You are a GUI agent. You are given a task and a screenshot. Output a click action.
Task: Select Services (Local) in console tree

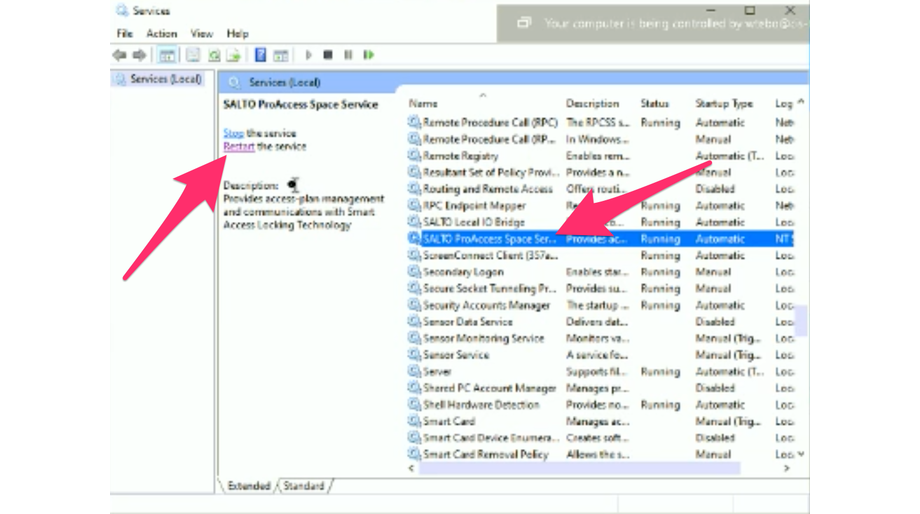(165, 79)
